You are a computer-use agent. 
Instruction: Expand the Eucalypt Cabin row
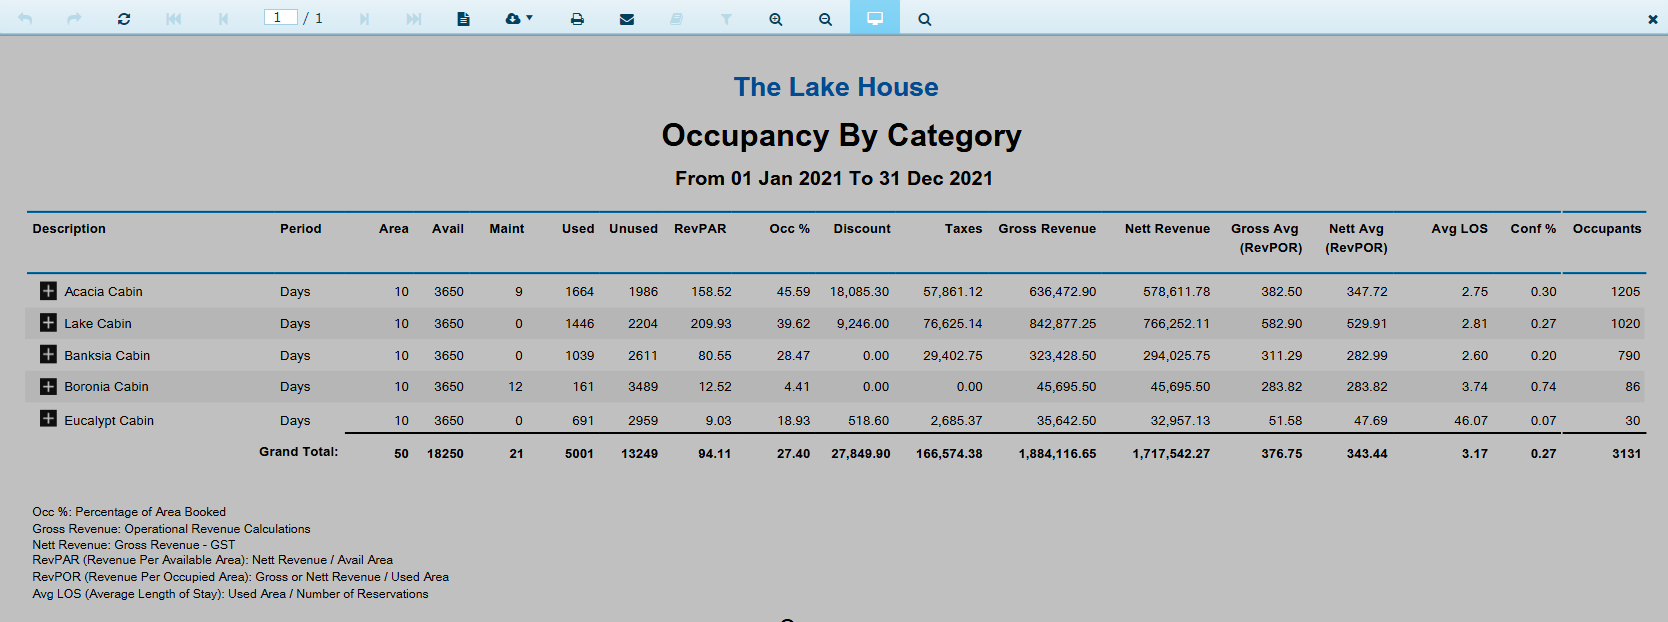48,418
